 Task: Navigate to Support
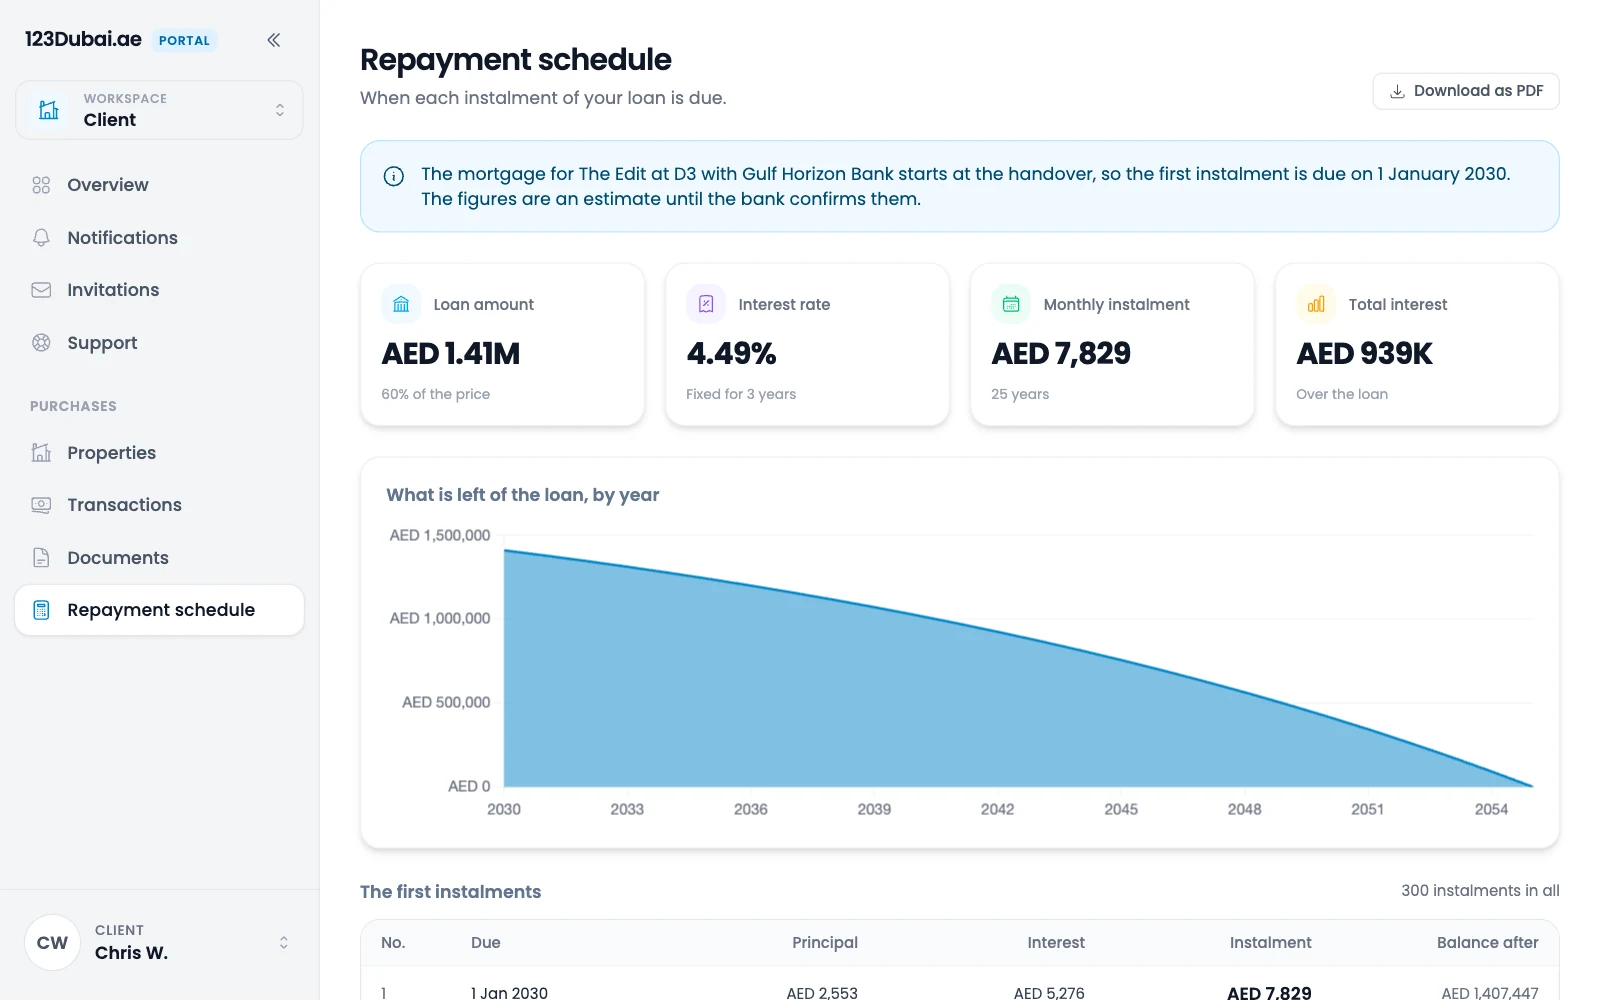click(159, 343)
